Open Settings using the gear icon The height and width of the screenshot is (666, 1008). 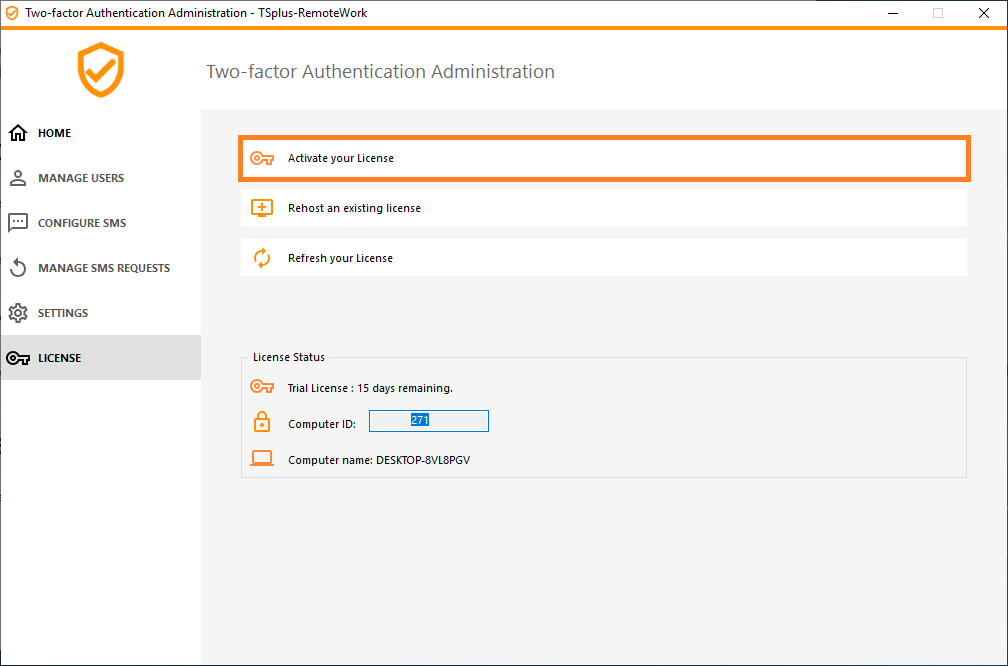(17, 312)
